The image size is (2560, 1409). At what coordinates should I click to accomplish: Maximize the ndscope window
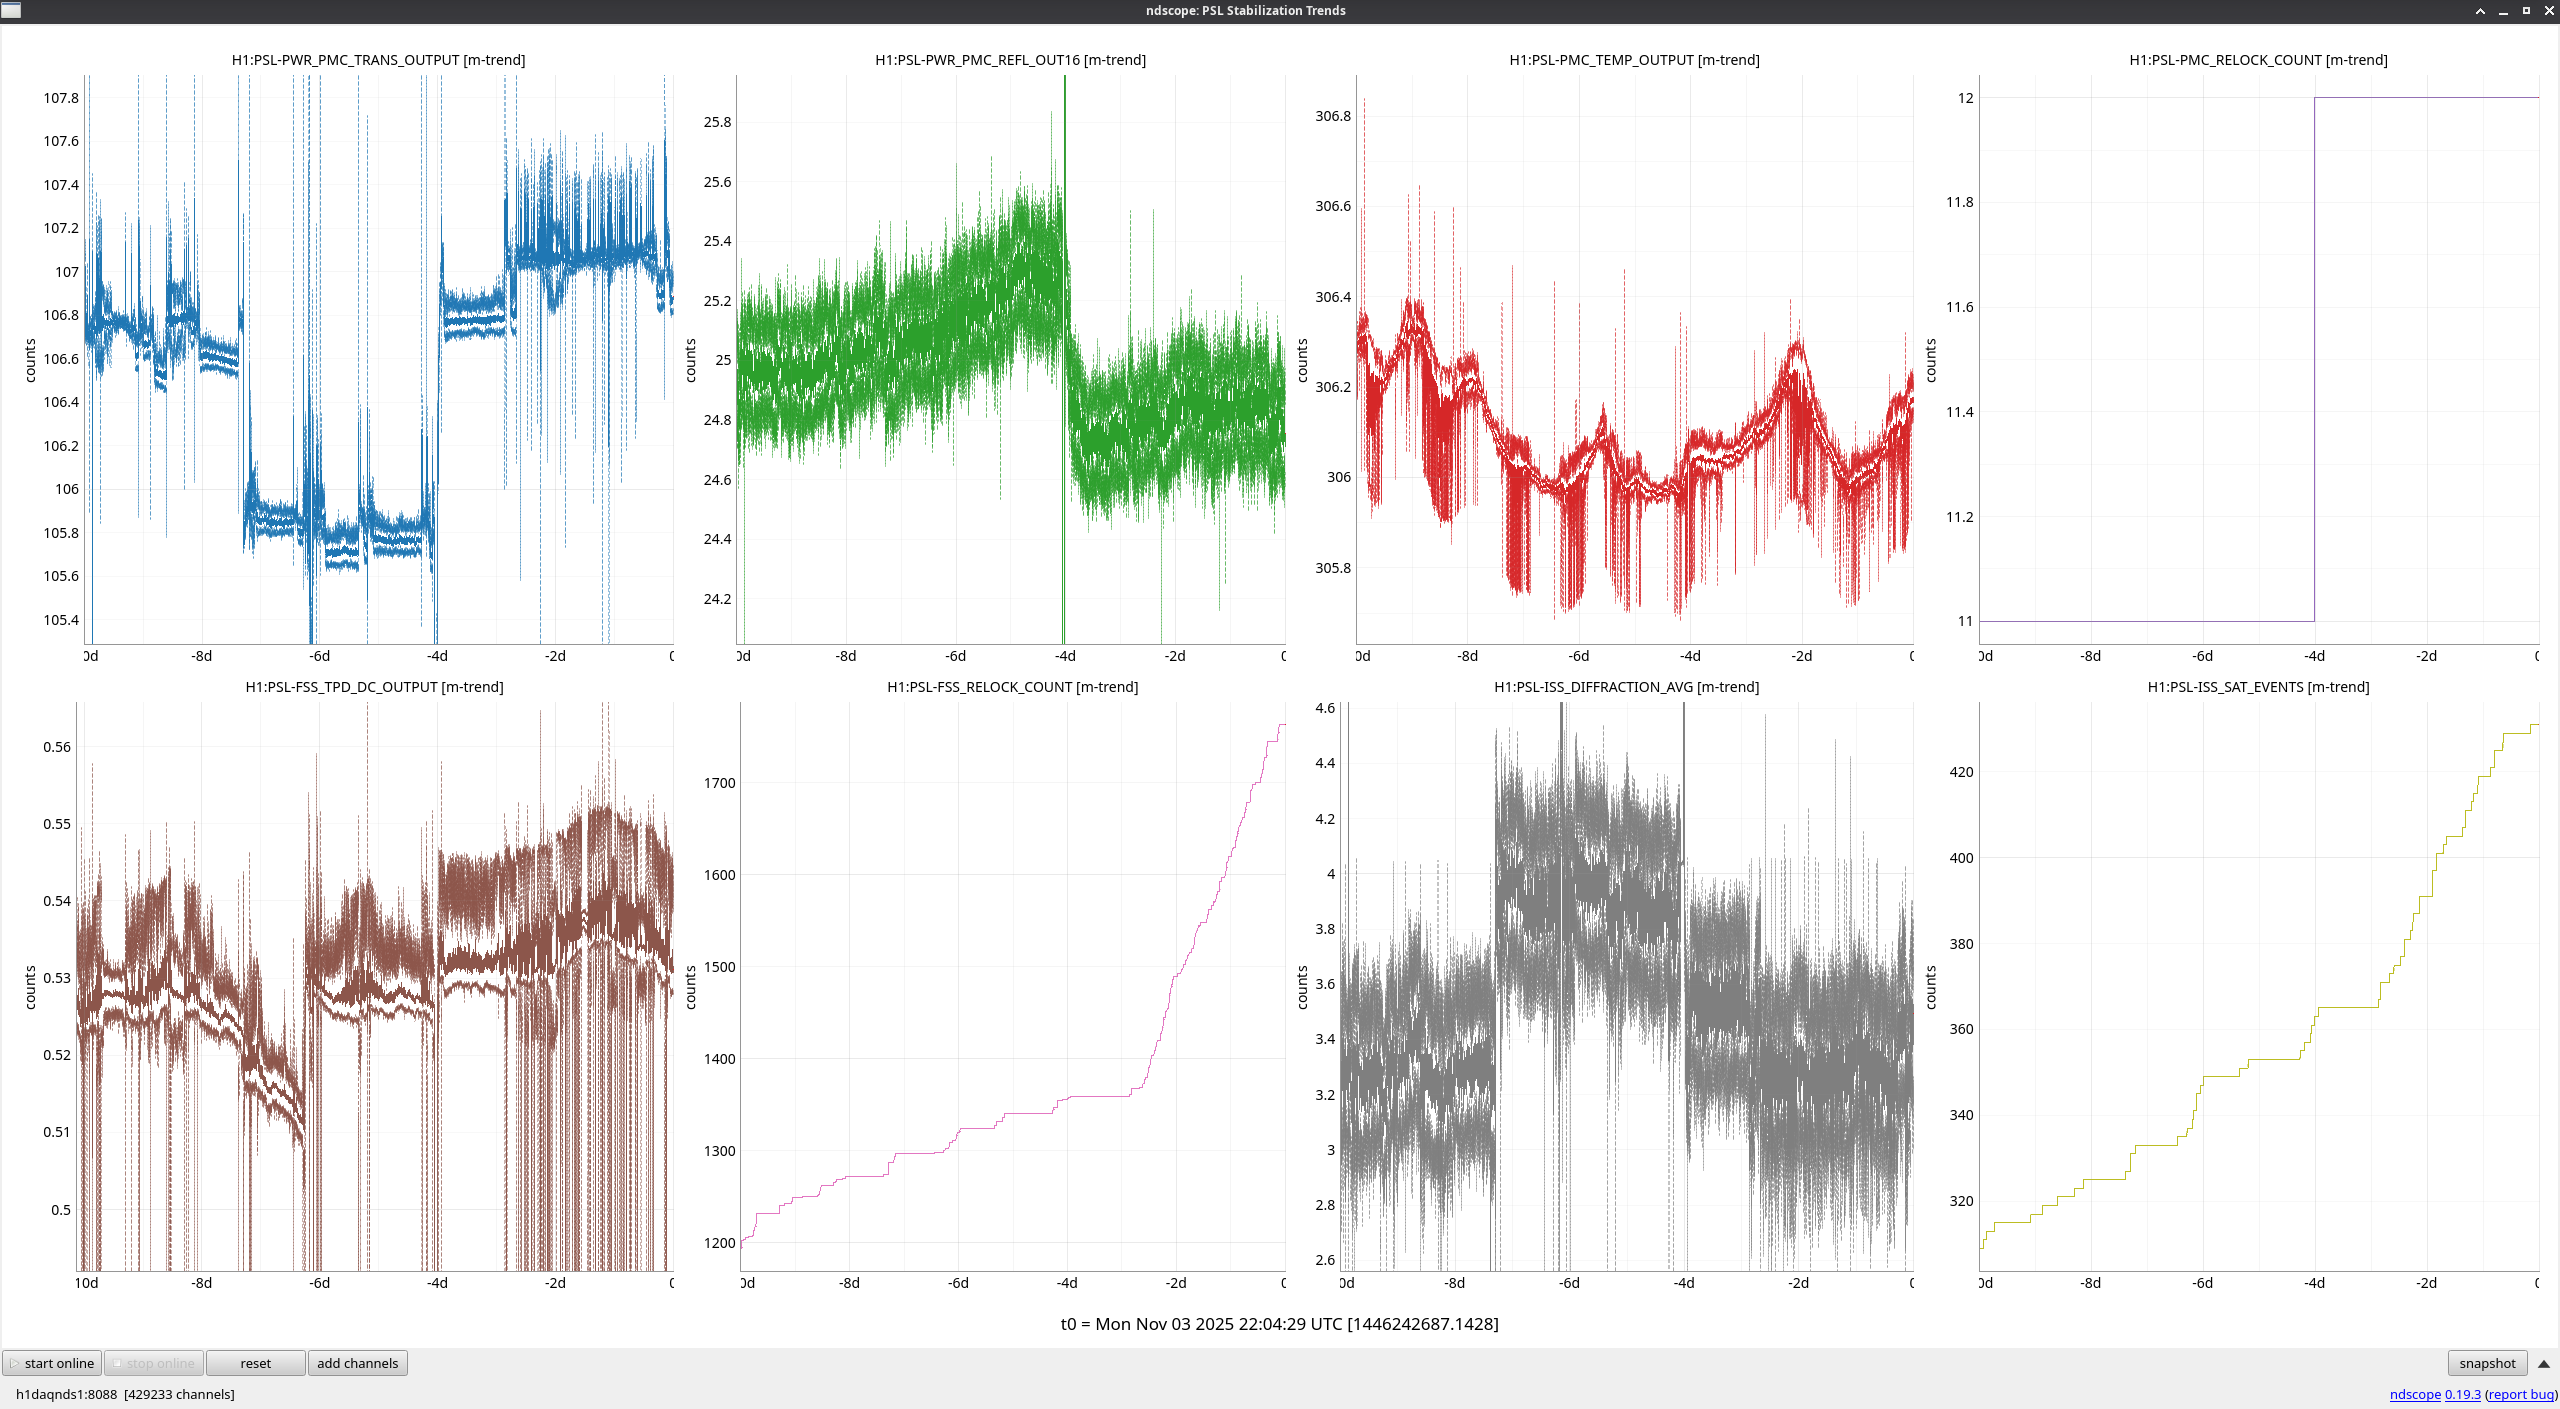[2526, 11]
